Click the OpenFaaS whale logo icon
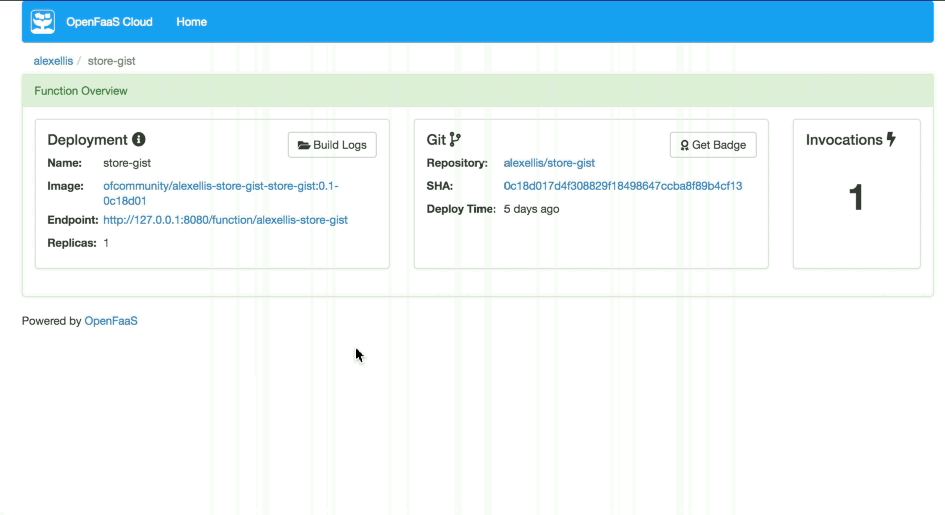Screen dimensions: 945x515 tap(43, 22)
